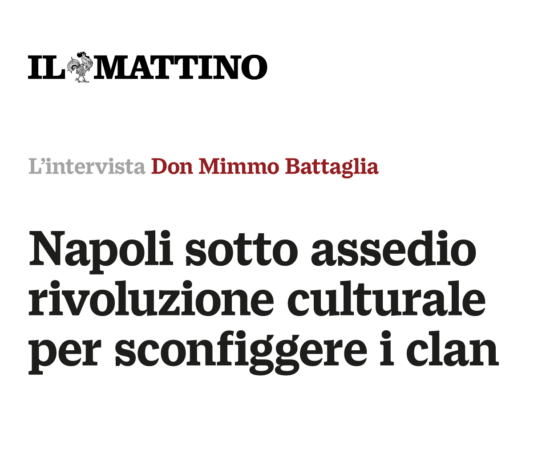The height and width of the screenshot is (462, 534).
Task: Click the word "assedio" in the headline
Action: click(393, 249)
